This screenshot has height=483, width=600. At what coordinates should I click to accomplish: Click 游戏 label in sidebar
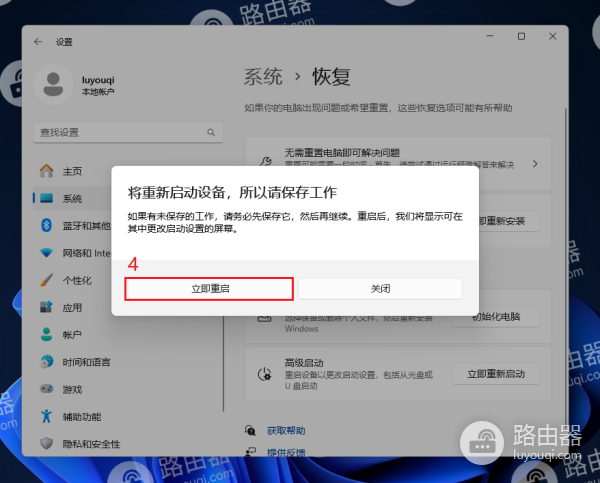click(x=72, y=390)
